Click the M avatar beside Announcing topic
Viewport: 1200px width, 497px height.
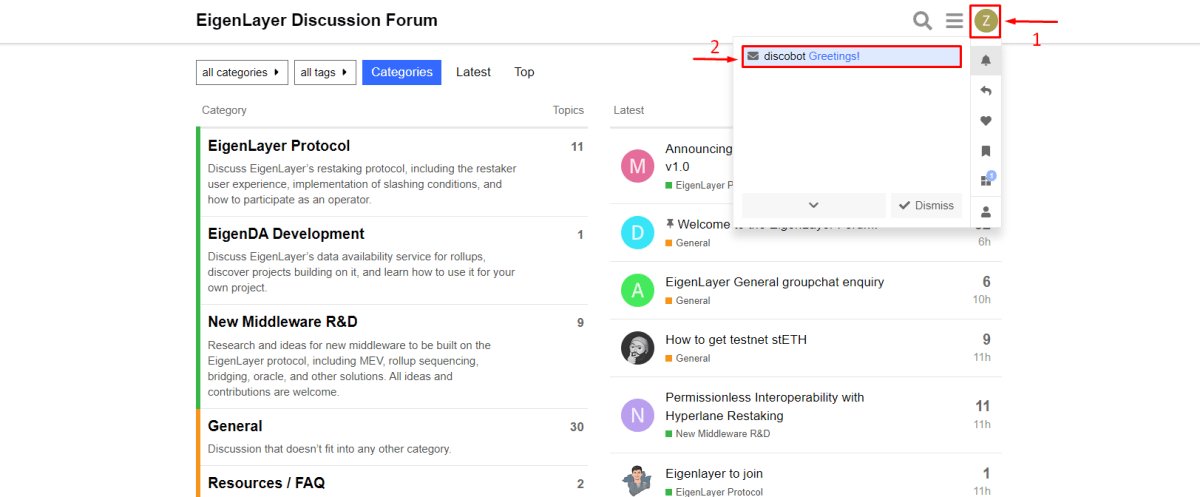click(x=637, y=165)
